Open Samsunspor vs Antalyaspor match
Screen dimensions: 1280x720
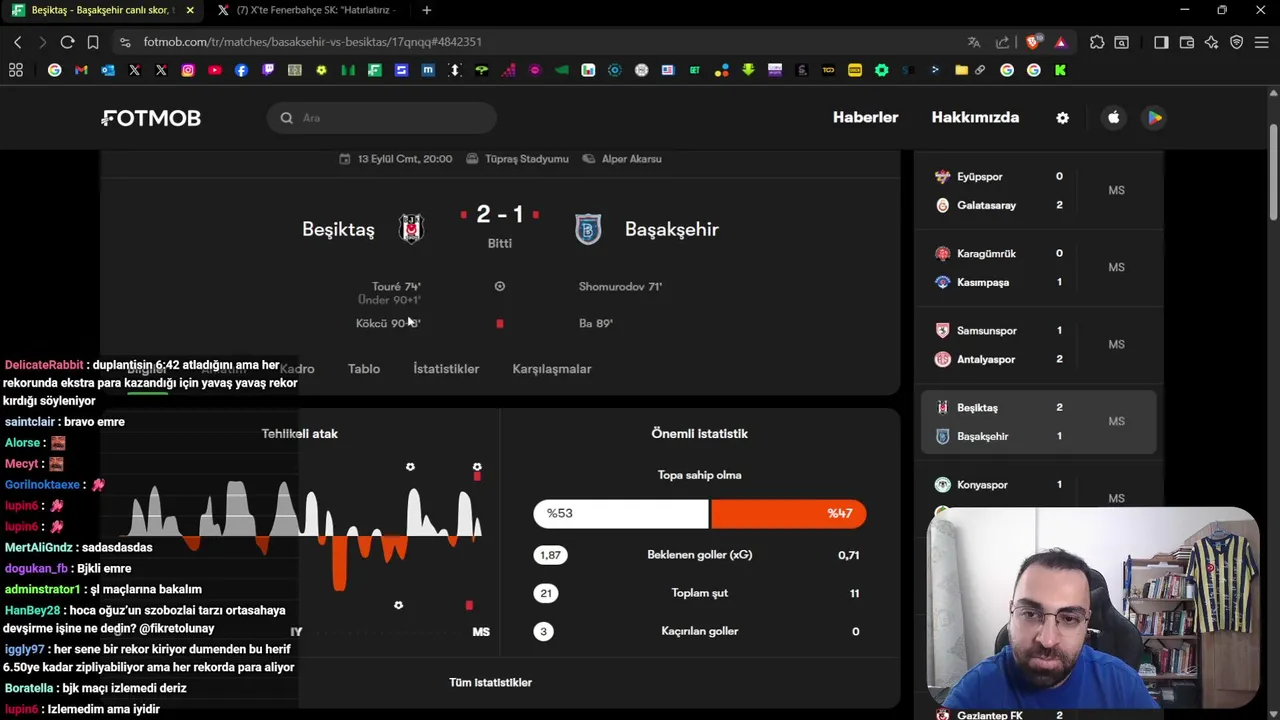coord(1038,344)
